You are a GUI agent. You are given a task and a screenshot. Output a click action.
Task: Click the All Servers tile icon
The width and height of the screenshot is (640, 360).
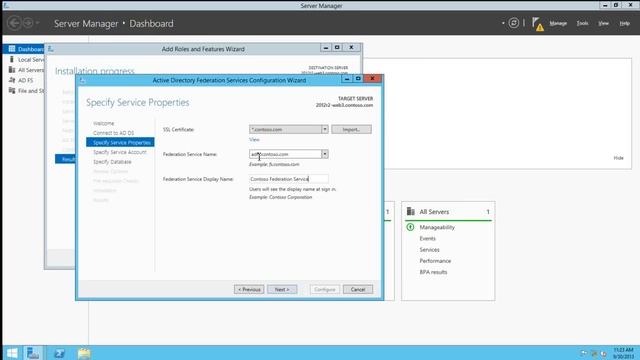coord(411,211)
